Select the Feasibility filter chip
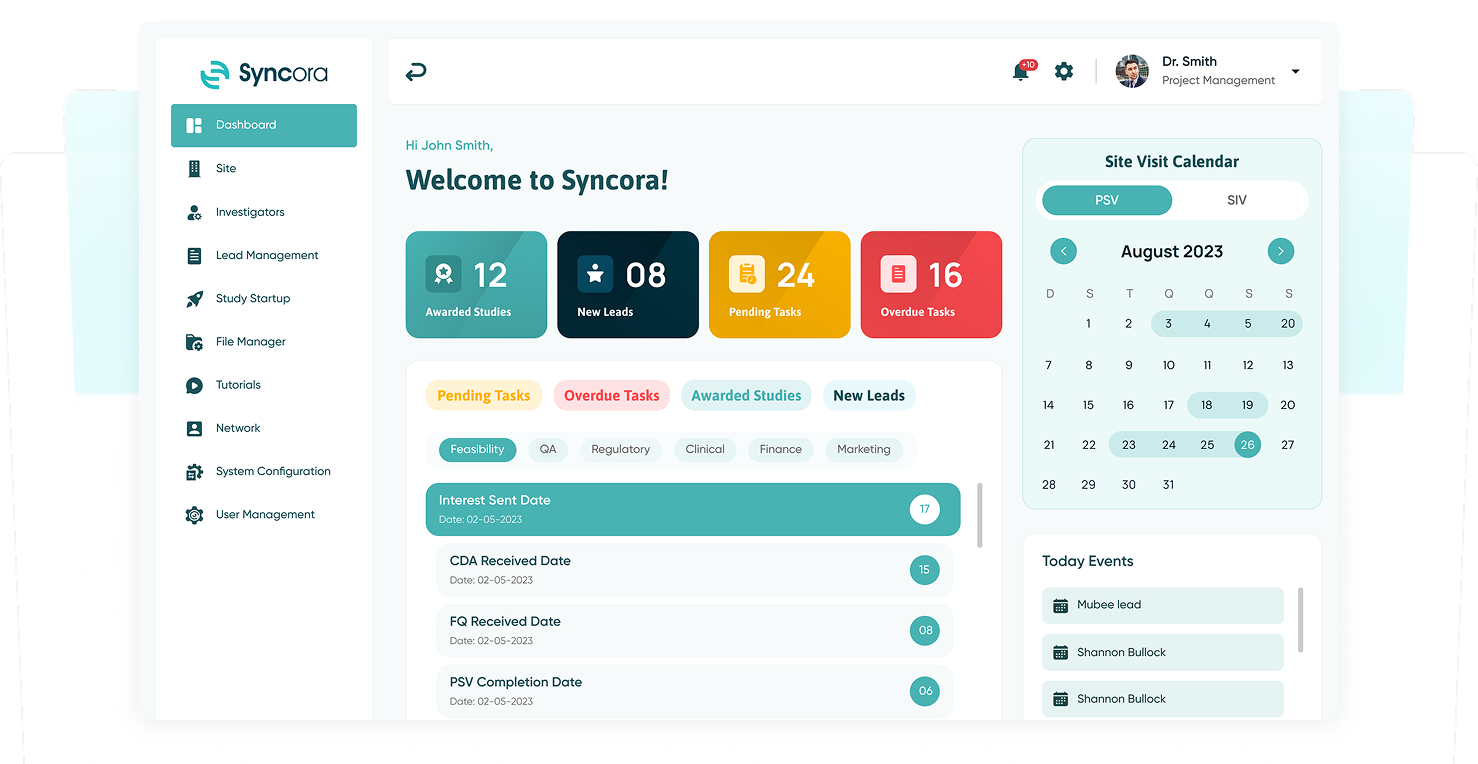The width and height of the screenshot is (1478, 764). (478, 450)
